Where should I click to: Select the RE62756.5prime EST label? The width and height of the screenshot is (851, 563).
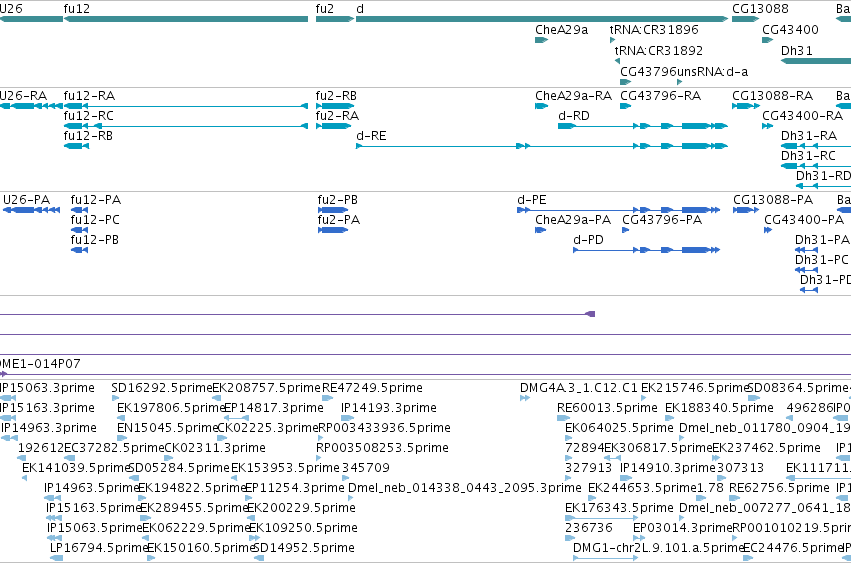(779, 488)
